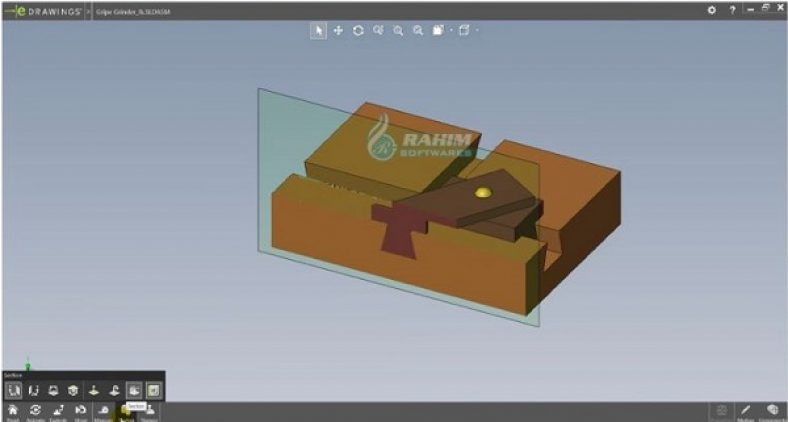Click the plane with curved arrow icon
Screen dimensions: 788x422
114,390
